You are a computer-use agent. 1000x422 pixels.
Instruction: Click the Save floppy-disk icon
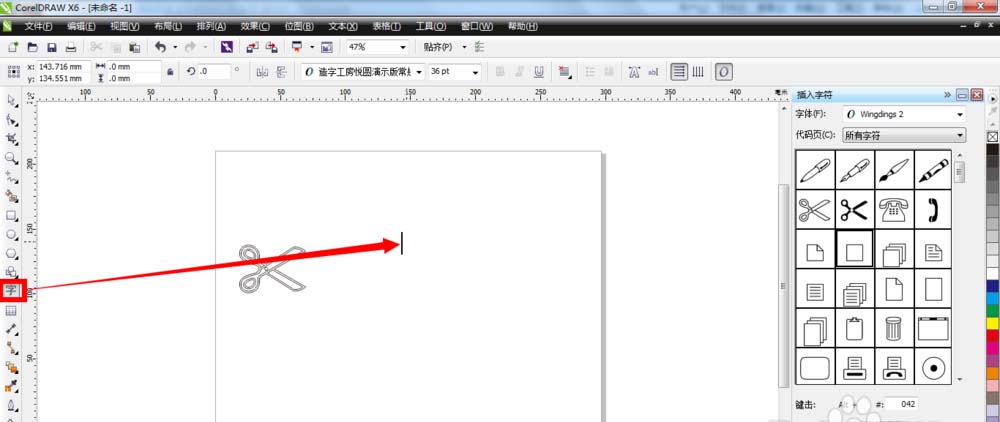pos(52,47)
